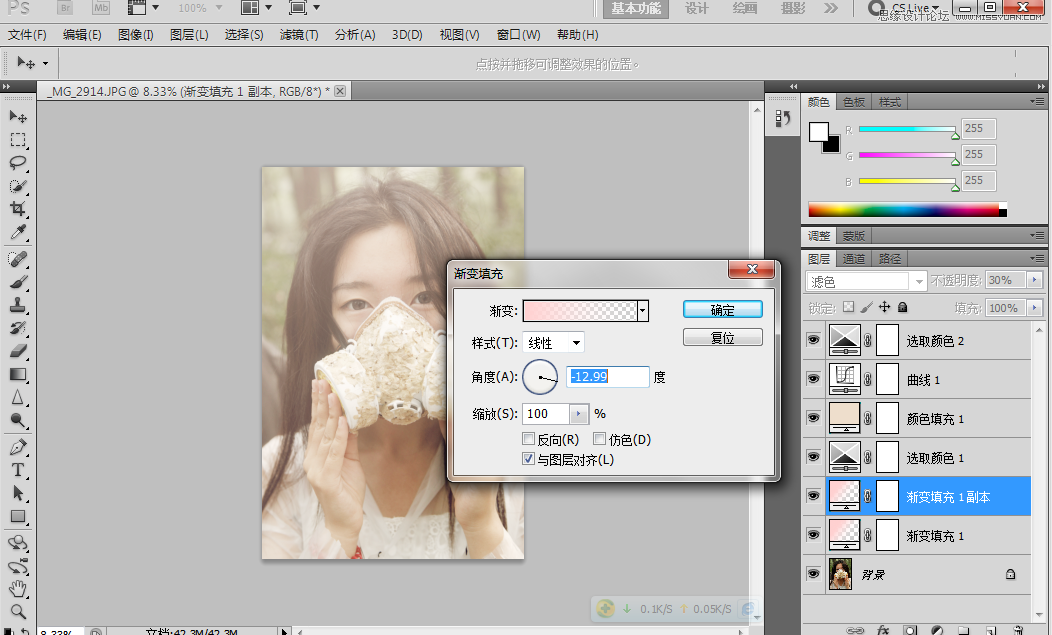Select the History Brush tool

click(18, 328)
